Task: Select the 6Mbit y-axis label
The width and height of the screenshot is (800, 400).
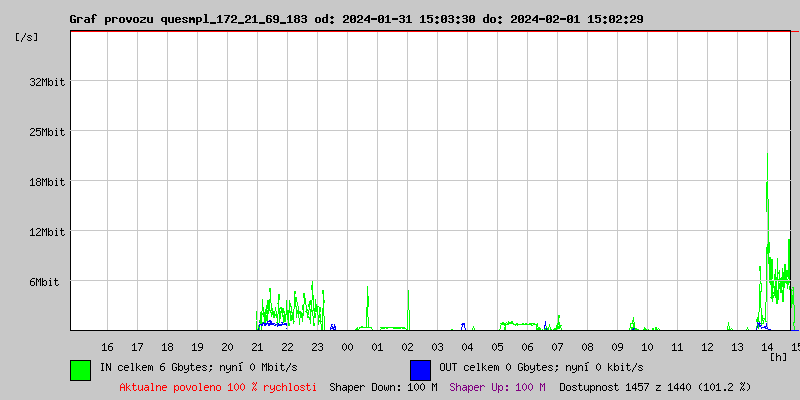Action: [x=44, y=282]
